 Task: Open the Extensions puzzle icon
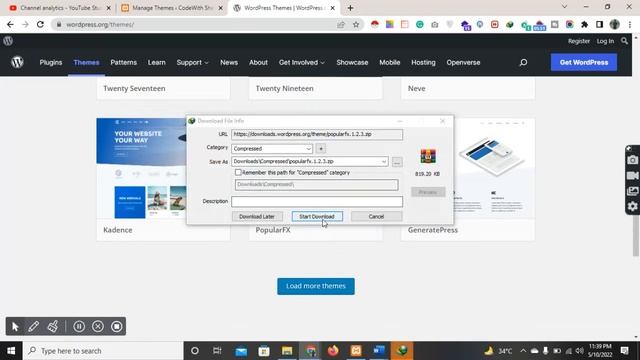584,24
